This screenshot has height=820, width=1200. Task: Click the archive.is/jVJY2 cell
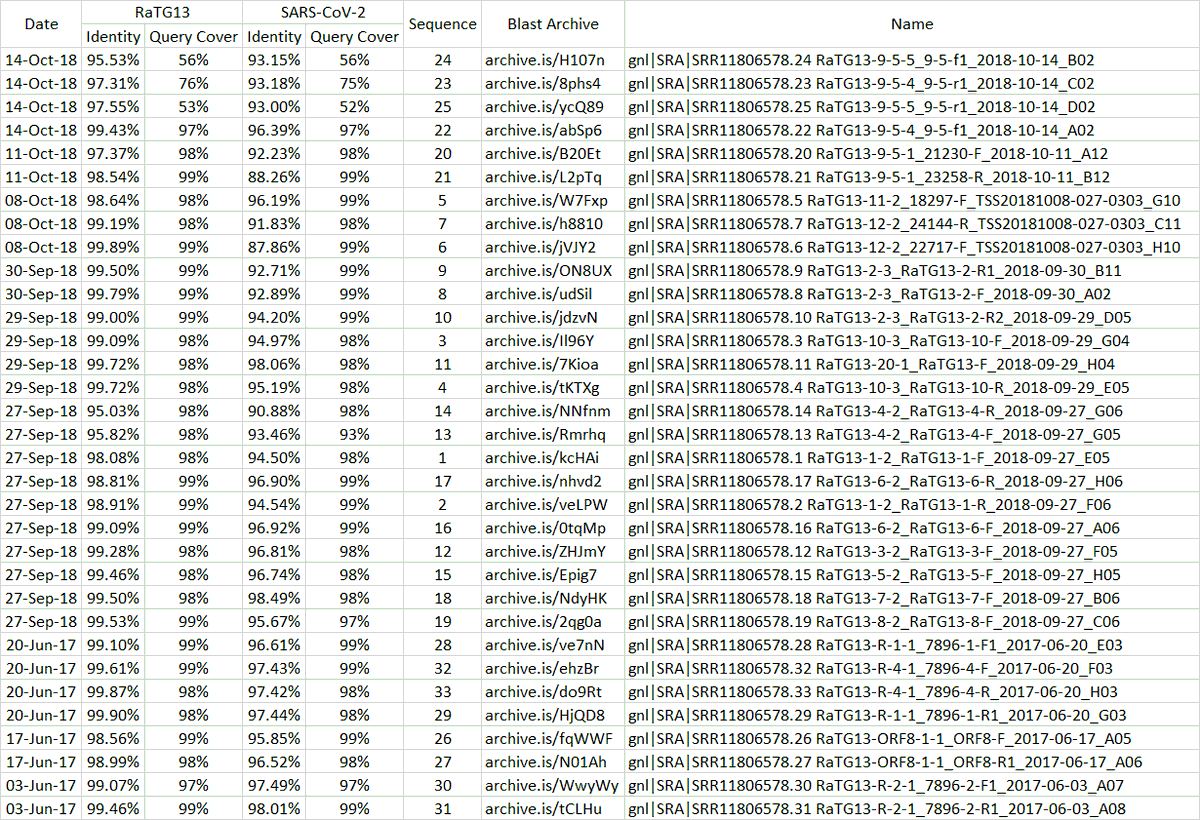[553, 247]
